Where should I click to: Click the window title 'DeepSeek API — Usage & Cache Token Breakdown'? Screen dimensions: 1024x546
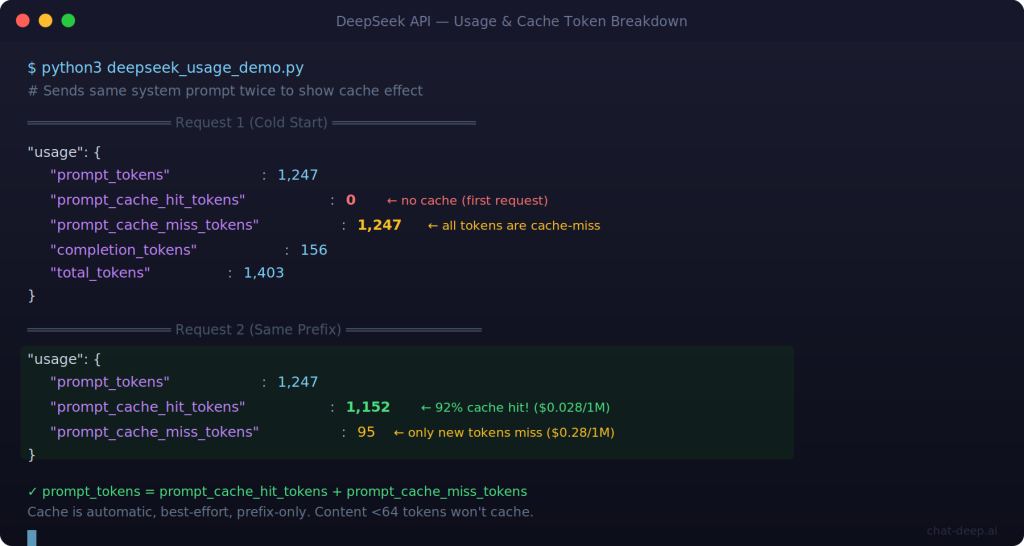[511, 22]
